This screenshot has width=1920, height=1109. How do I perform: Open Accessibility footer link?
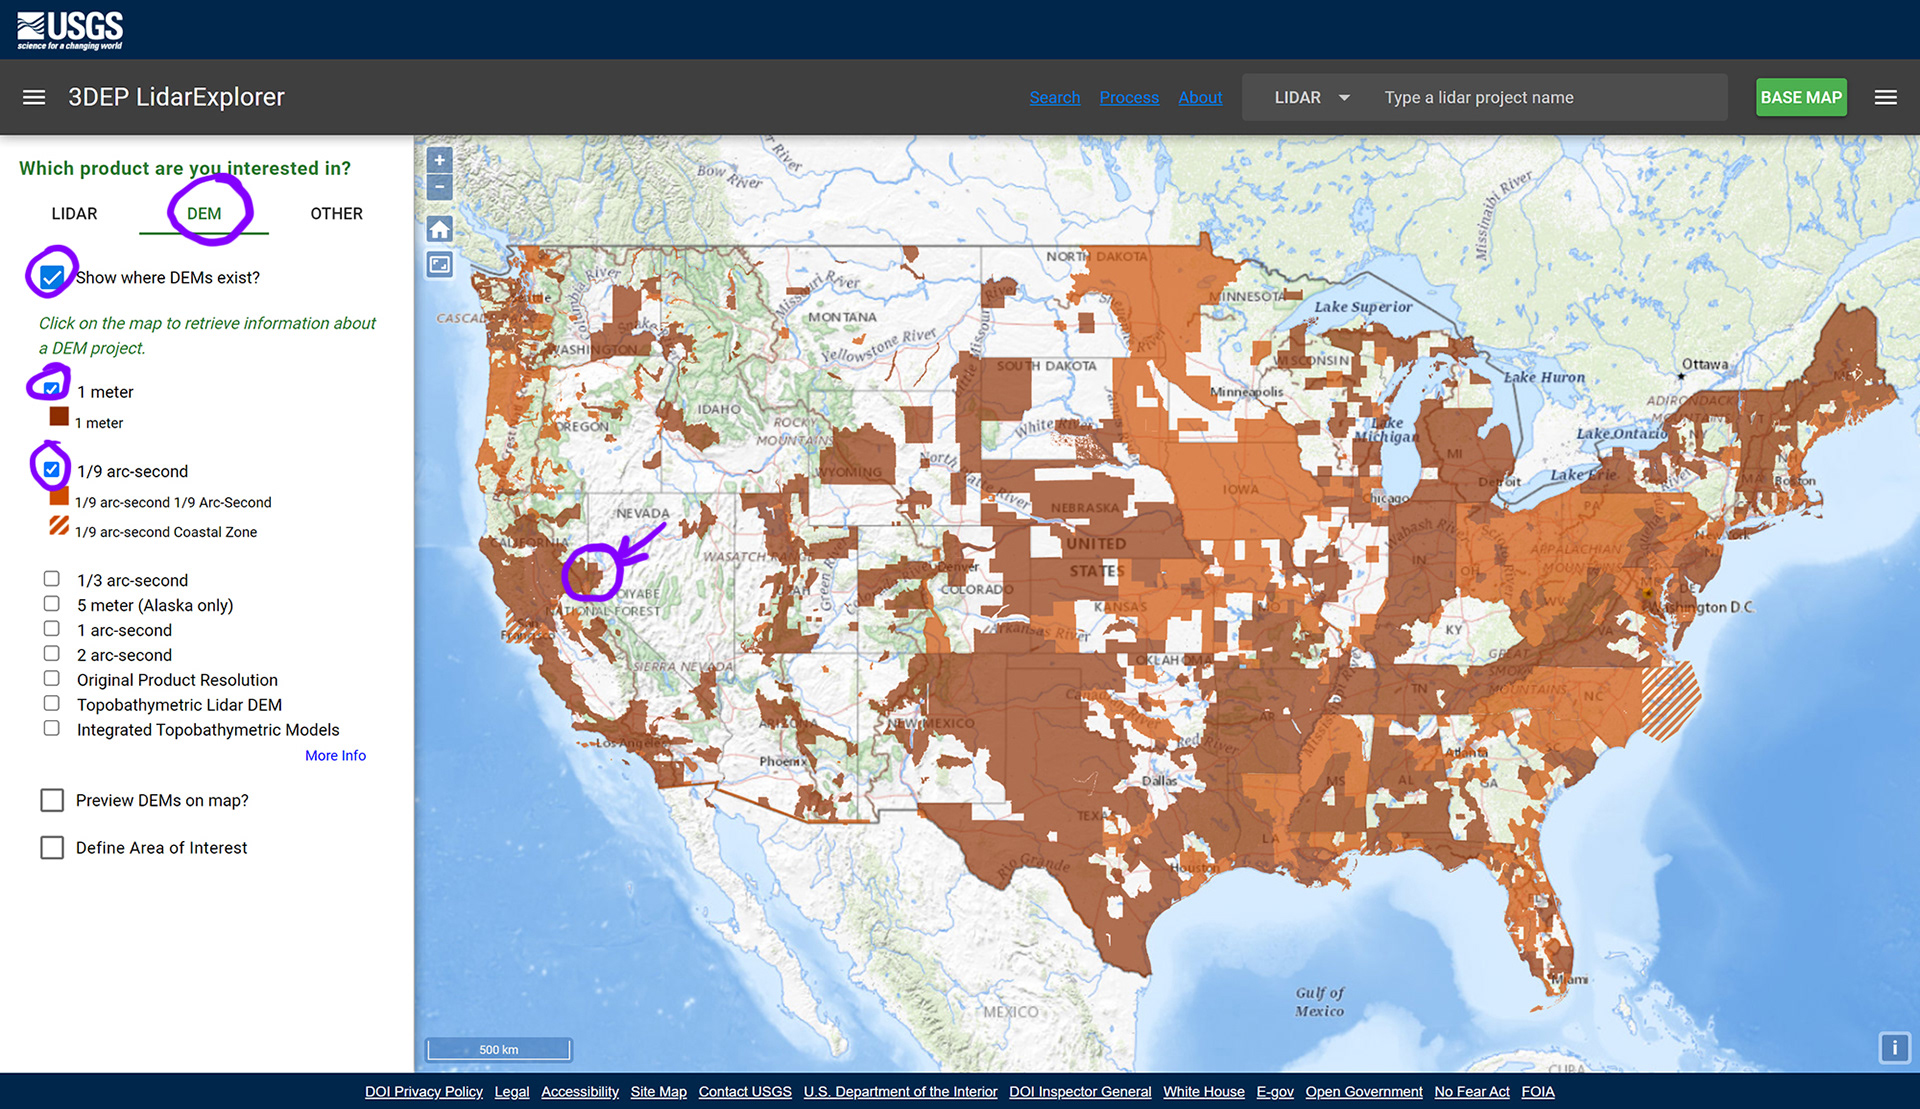[x=580, y=1092]
